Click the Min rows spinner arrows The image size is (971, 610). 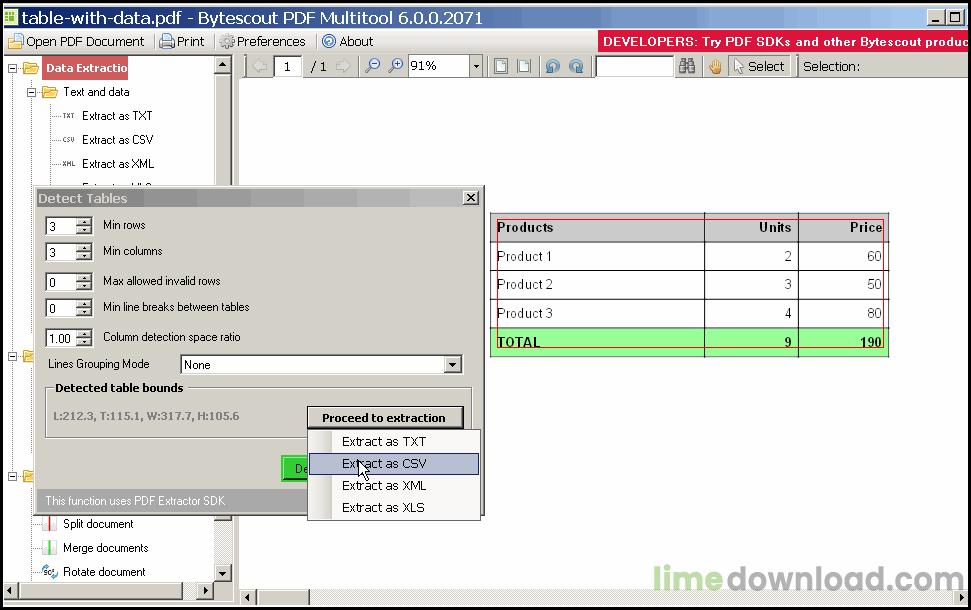click(x=84, y=226)
